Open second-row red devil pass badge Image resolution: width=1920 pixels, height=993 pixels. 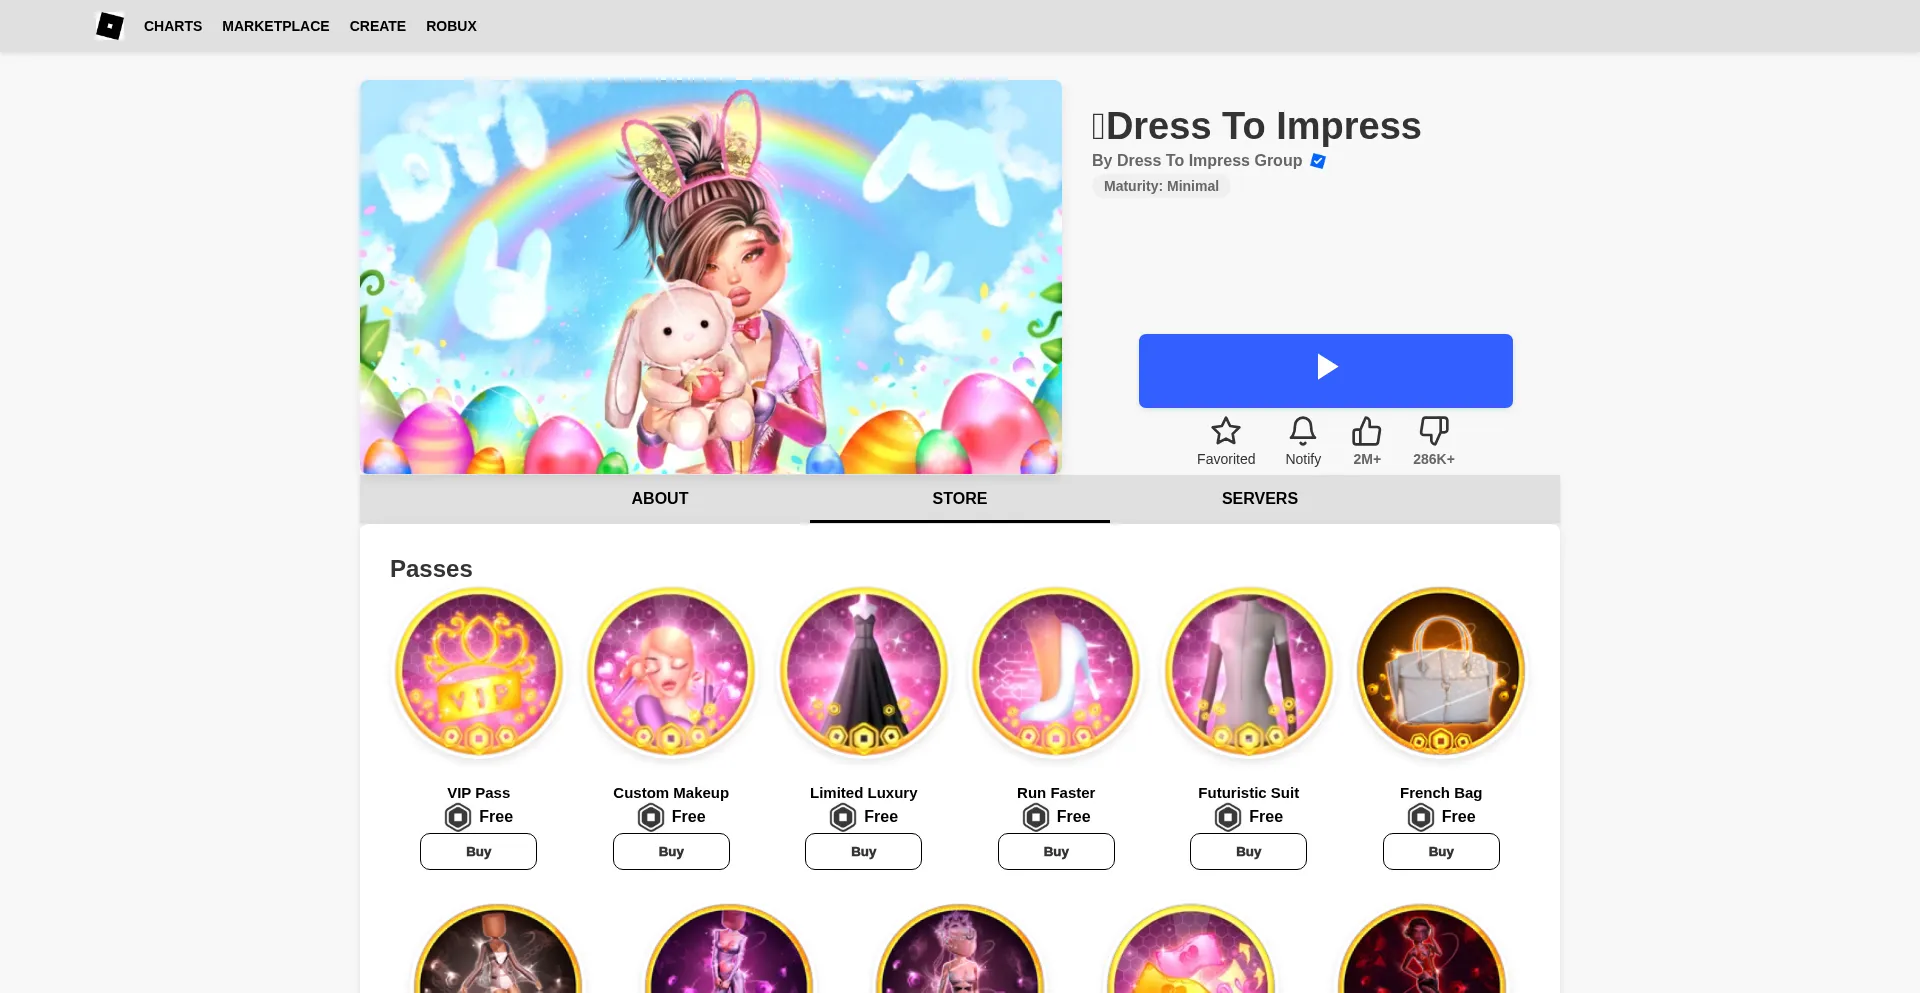[x=1422, y=949]
